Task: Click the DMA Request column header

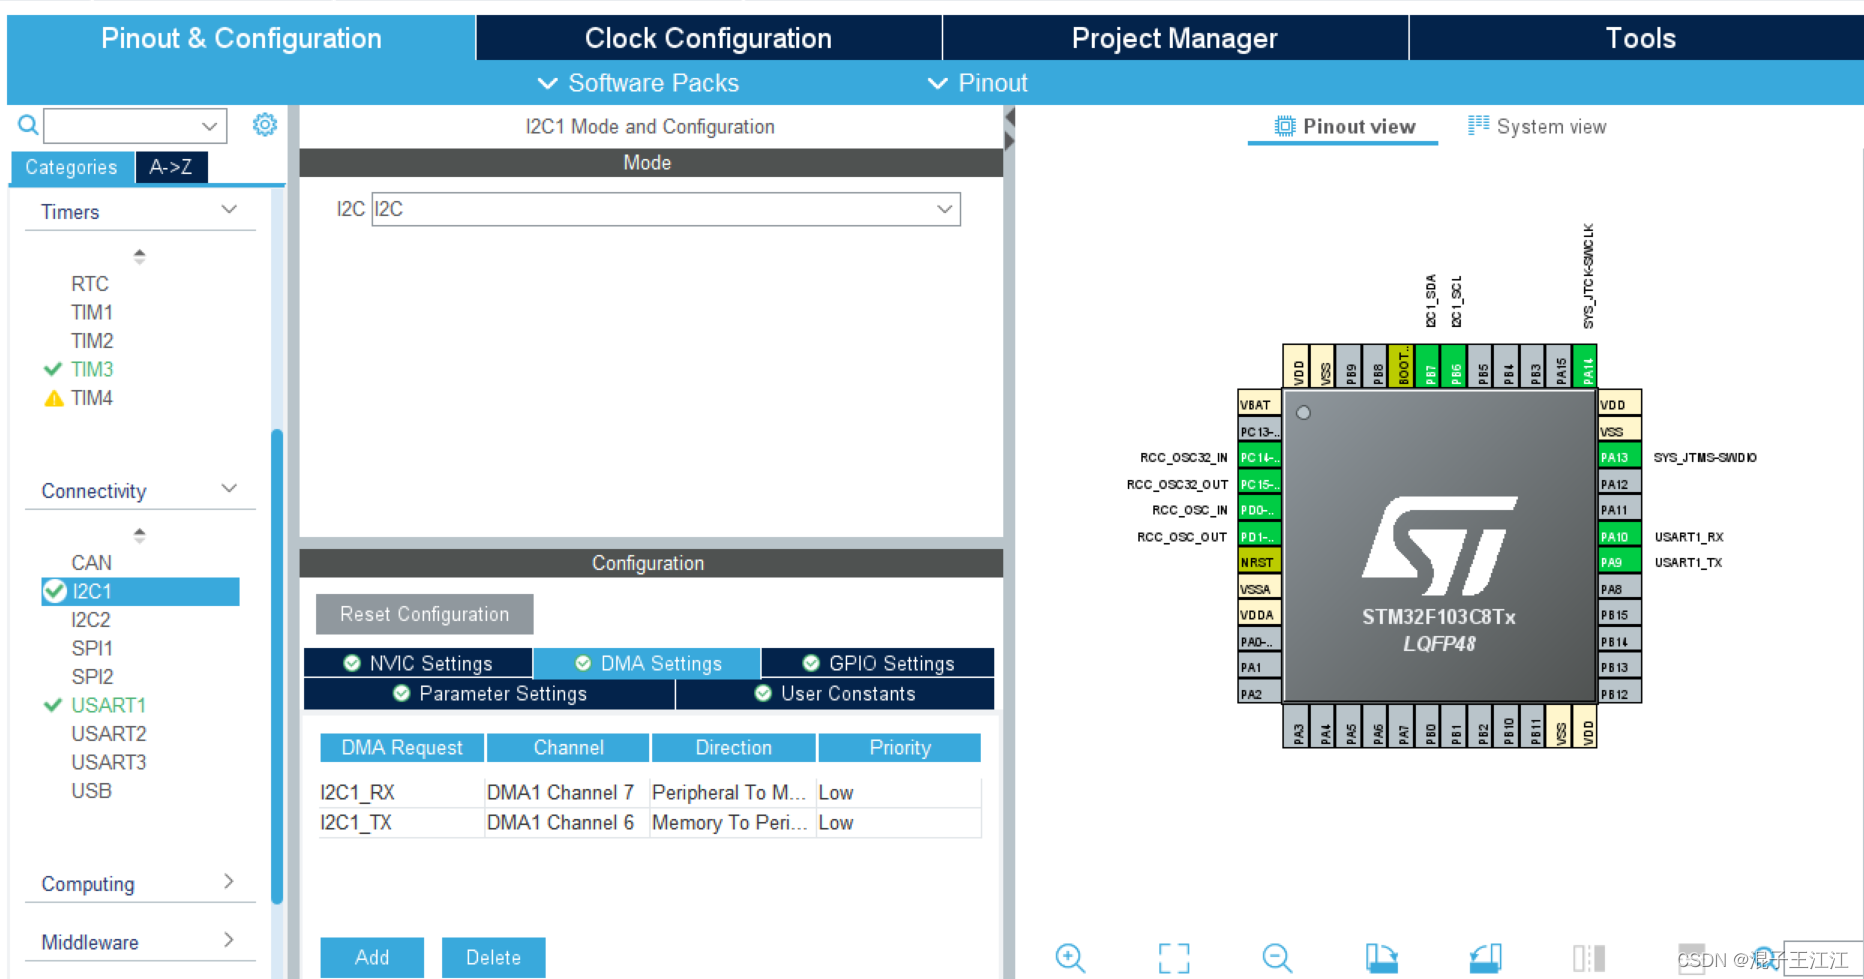Action: [x=402, y=747]
